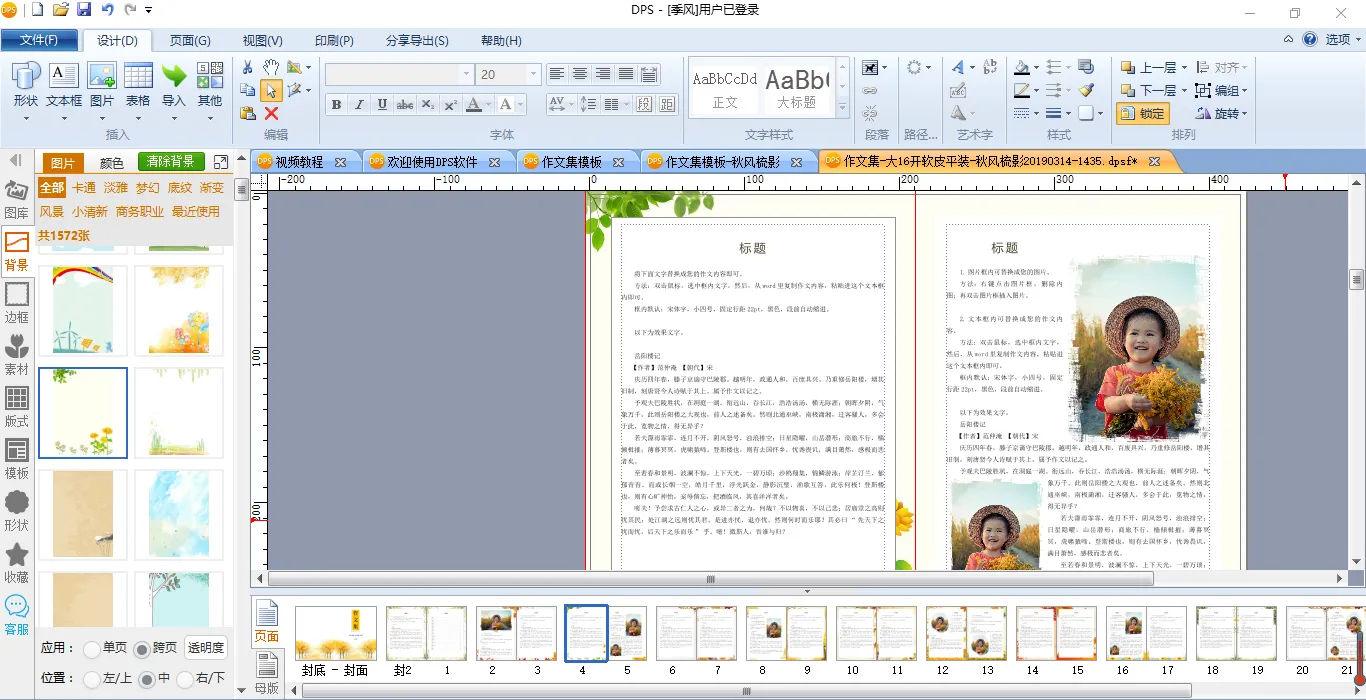The image size is (1366, 700).
Task: Click the 清除背景 clear background button
Action: coord(171,162)
